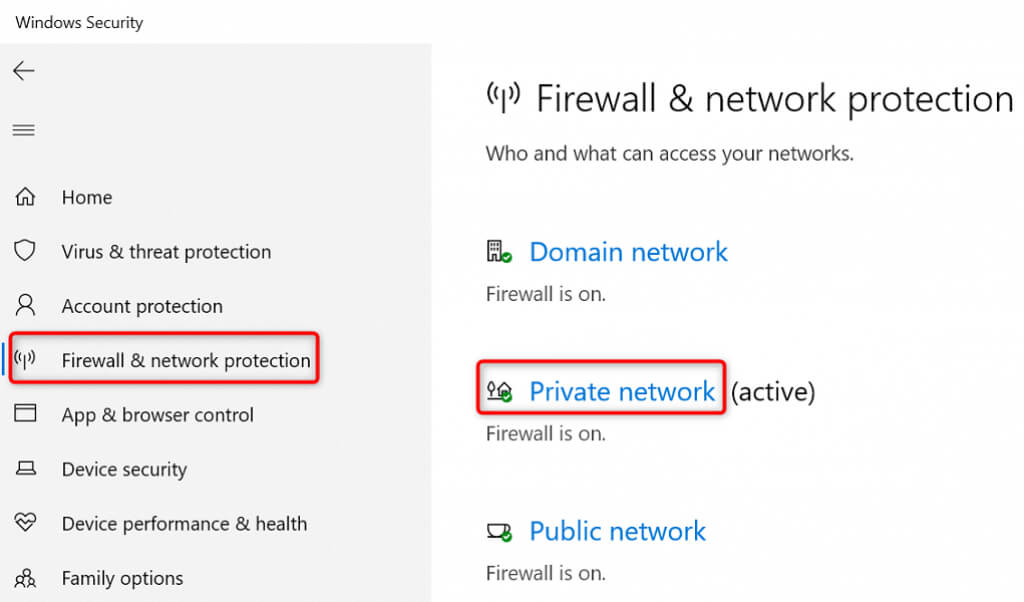Click the Family options people icon
The image size is (1024, 602).
tap(26, 577)
